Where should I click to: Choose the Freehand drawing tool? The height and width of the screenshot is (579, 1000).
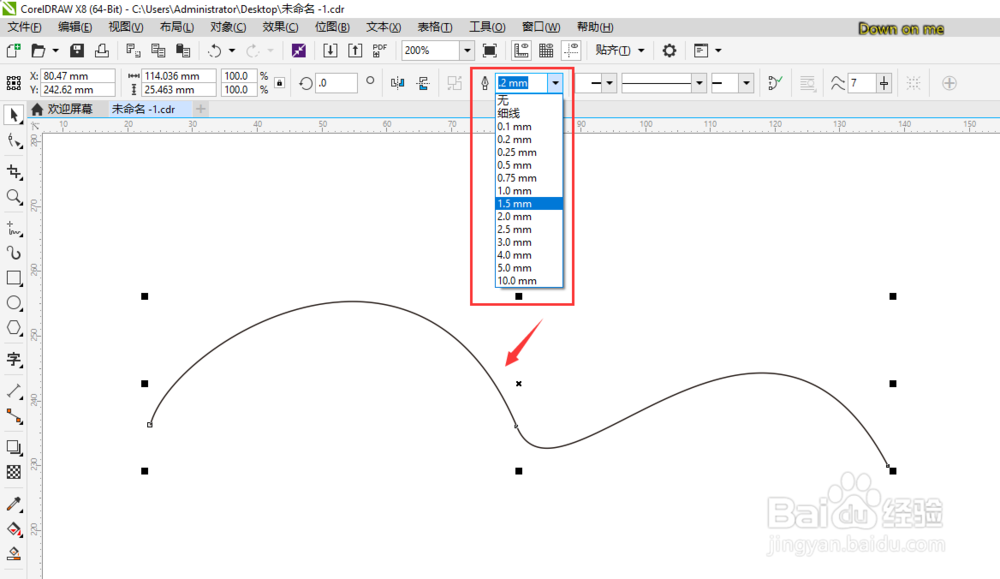(13, 228)
